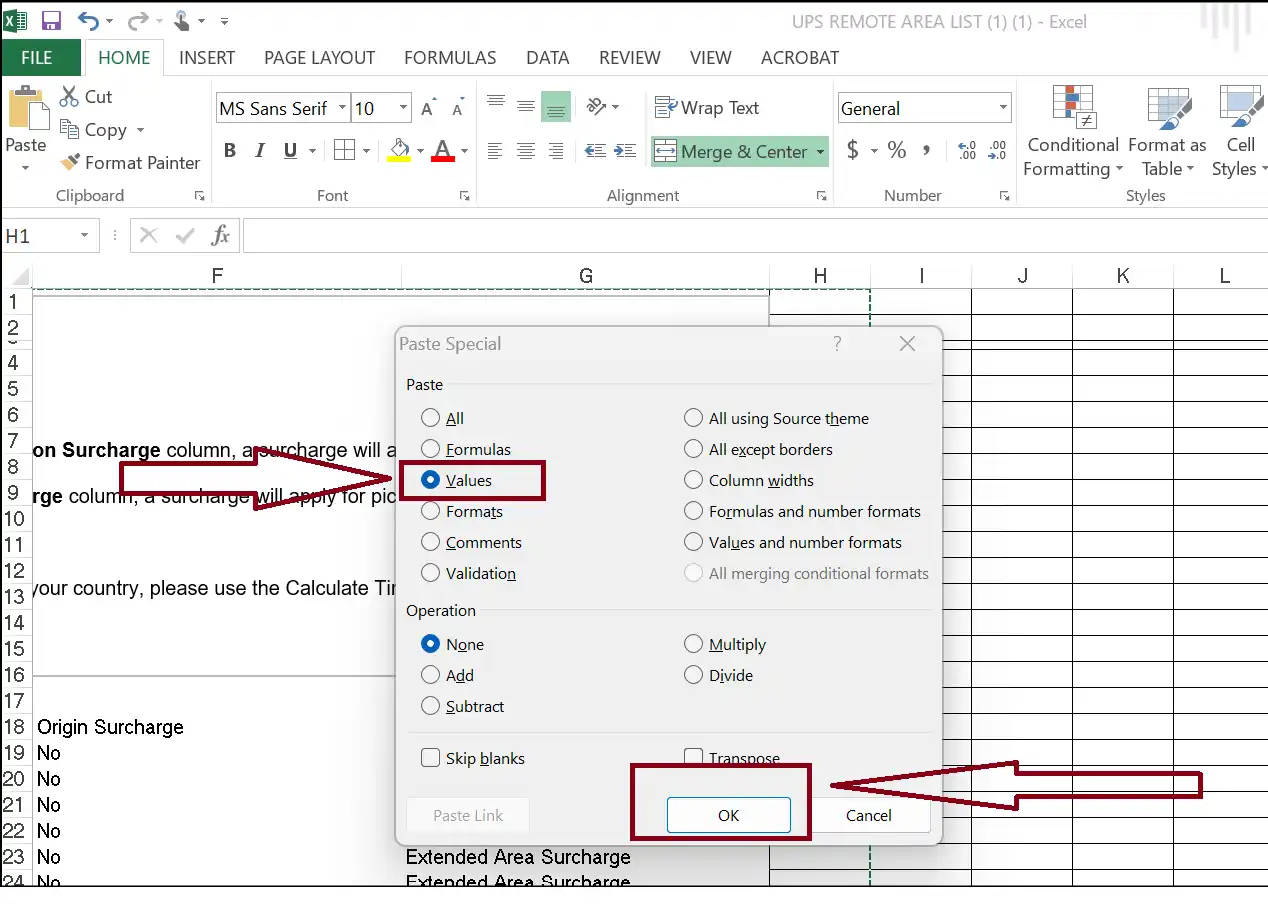Screen dimensions: 1268x904
Task: Click Percent Style icon
Action: click(897, 151)
